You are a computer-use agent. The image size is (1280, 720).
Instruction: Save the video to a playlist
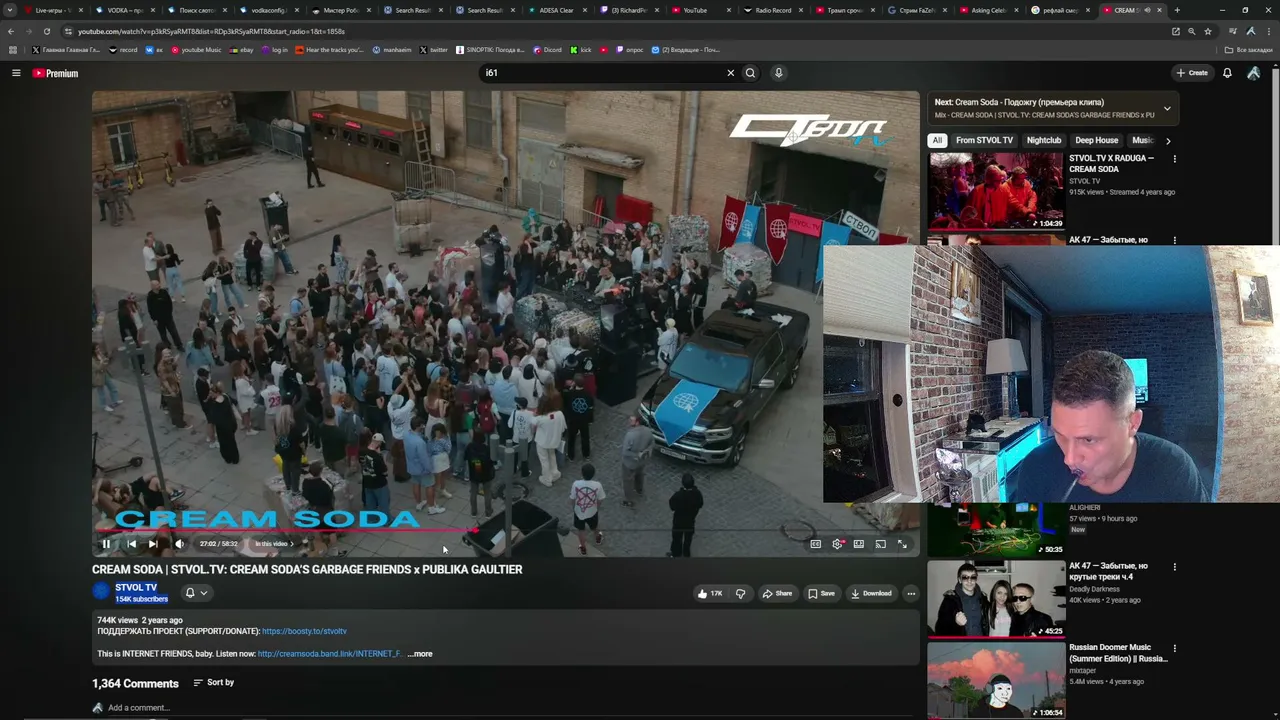(821, 593)
